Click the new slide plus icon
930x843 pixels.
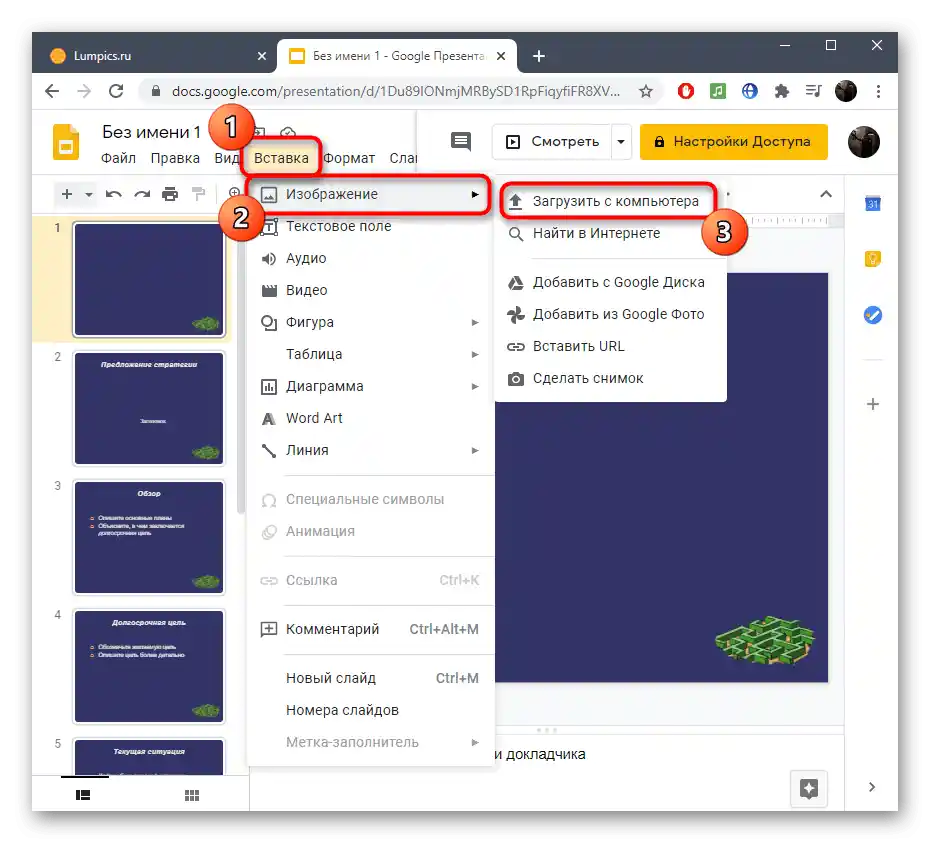pos(67,194)
